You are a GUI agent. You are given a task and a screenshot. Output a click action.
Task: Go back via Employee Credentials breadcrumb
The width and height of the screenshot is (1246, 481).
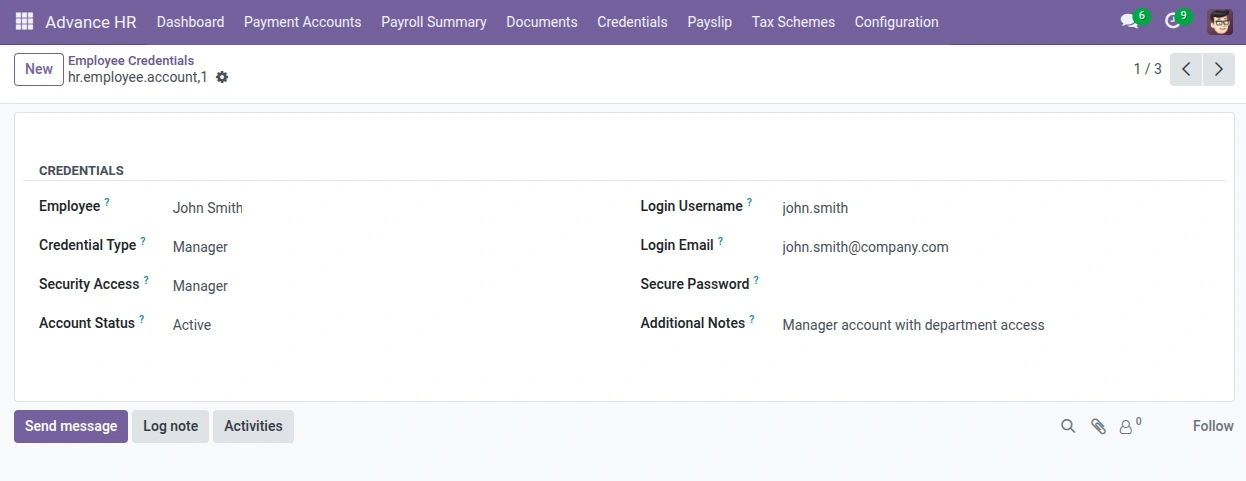tap(131, 61)
